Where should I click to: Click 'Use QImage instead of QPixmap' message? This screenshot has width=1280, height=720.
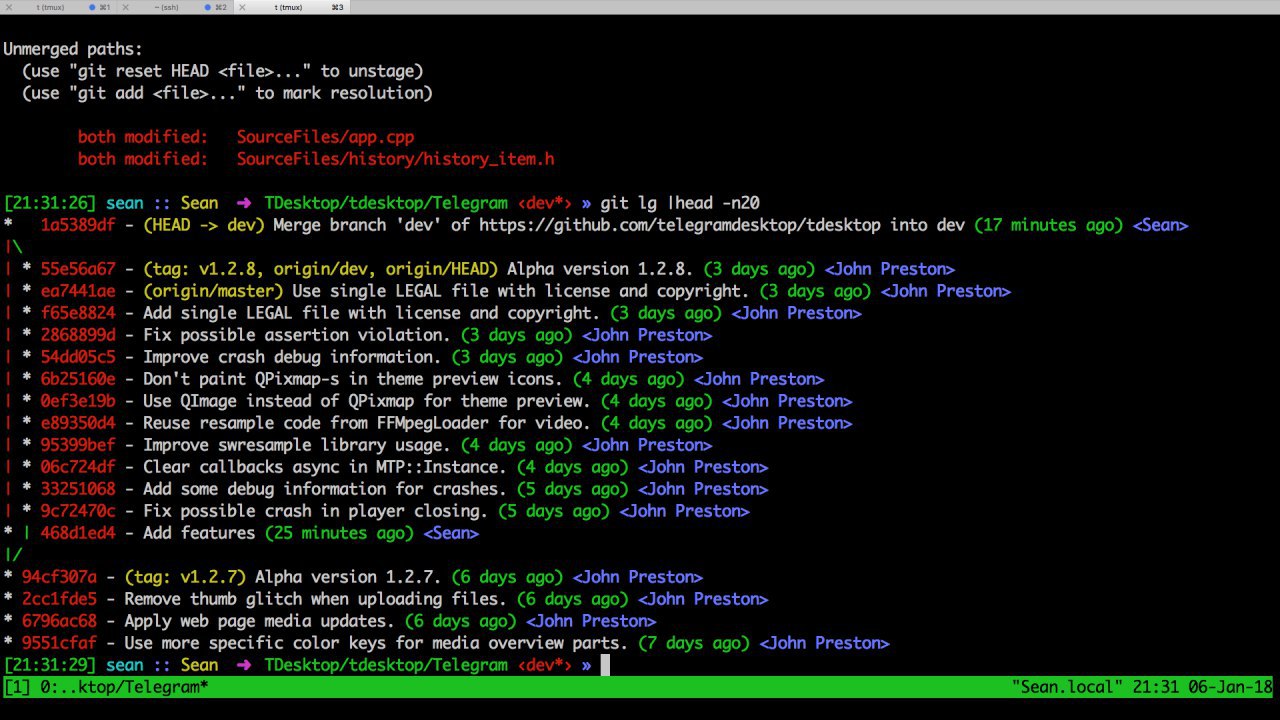[x=367, y=401]
